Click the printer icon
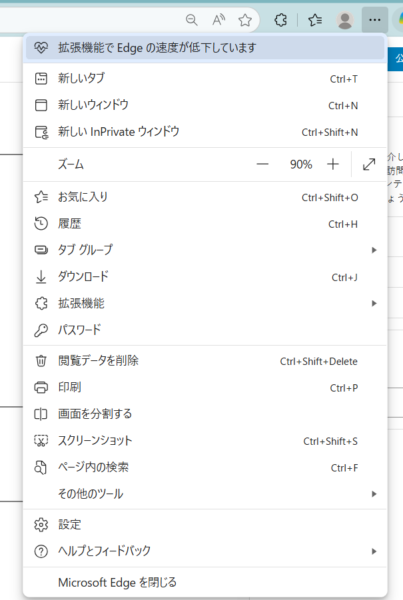 41,388
